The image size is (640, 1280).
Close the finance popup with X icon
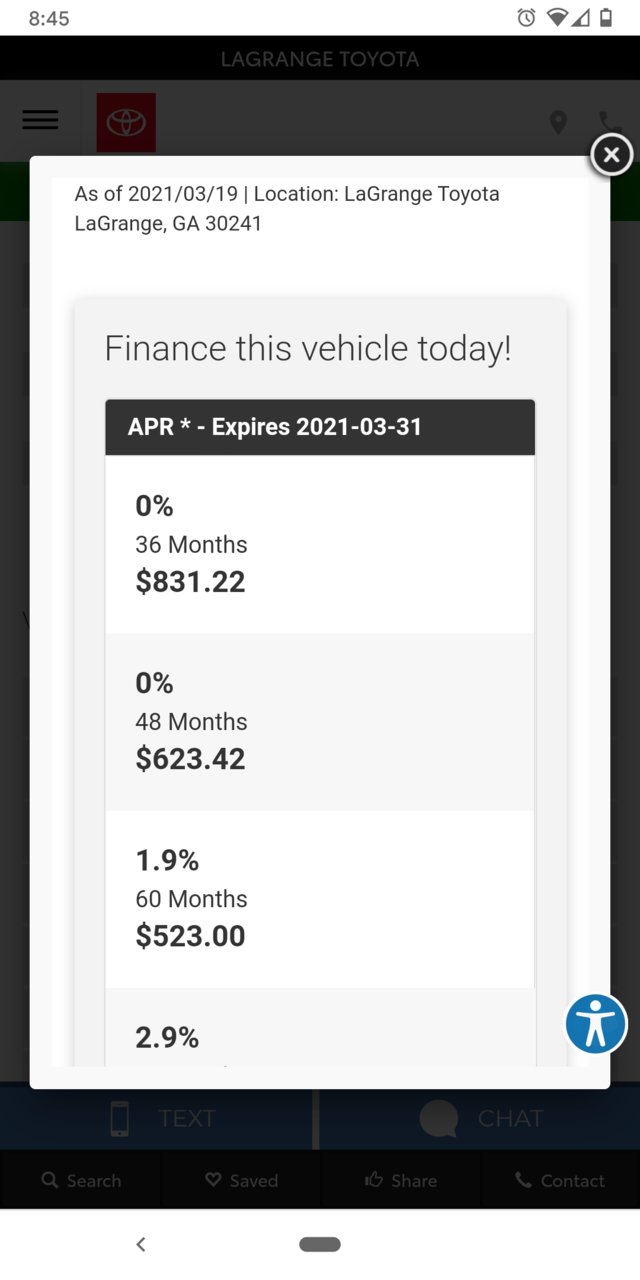pyautogui.click(x=612, y=155)
